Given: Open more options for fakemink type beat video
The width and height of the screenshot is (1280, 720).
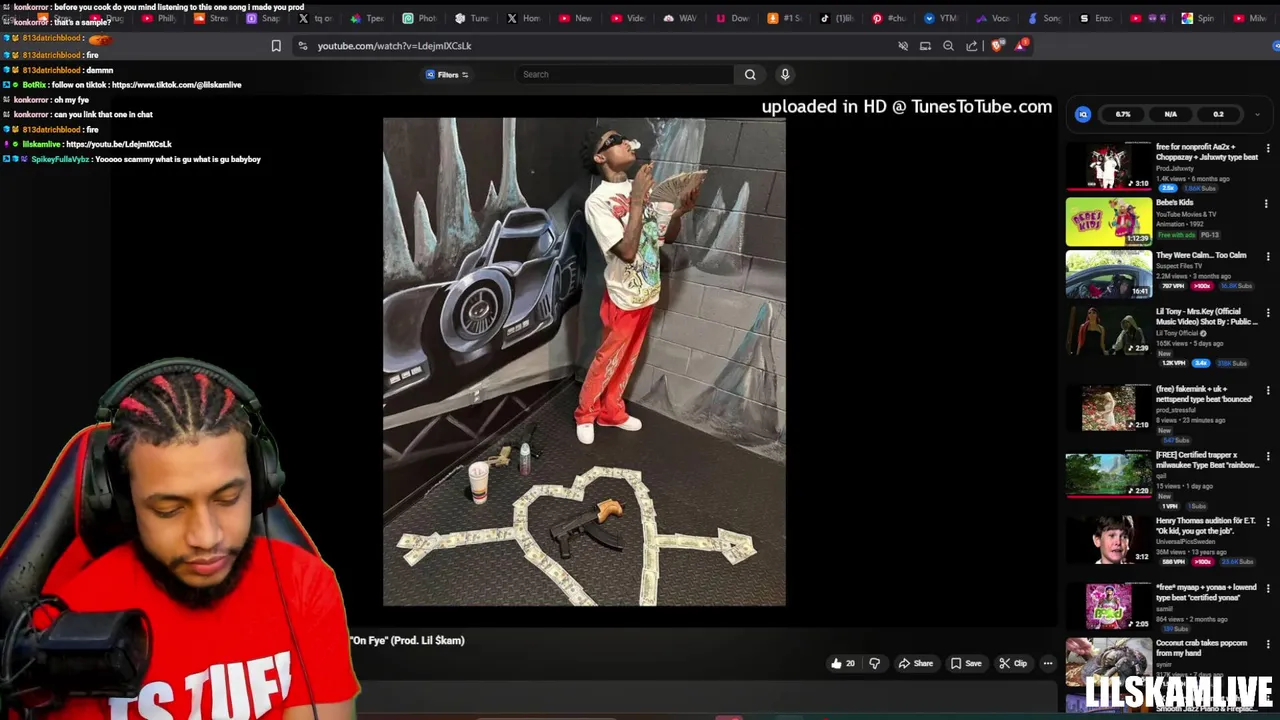Looking at the screenshot, I should click(x=1267, y=390).
